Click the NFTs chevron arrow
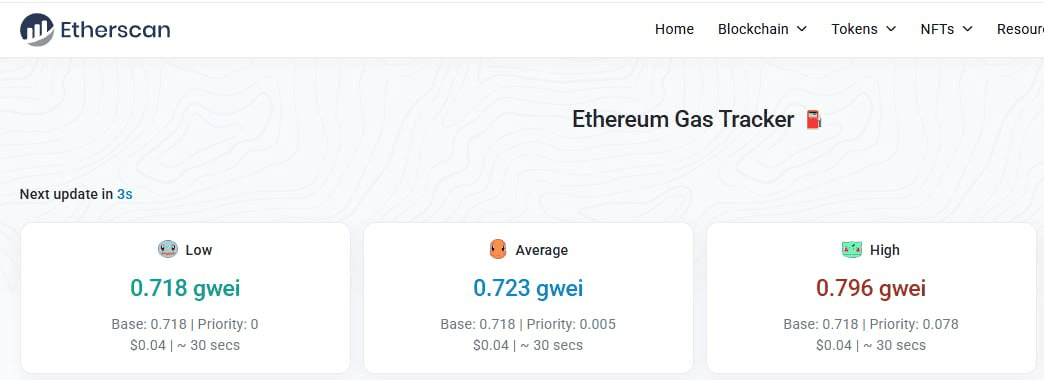 tap(967, 29)
